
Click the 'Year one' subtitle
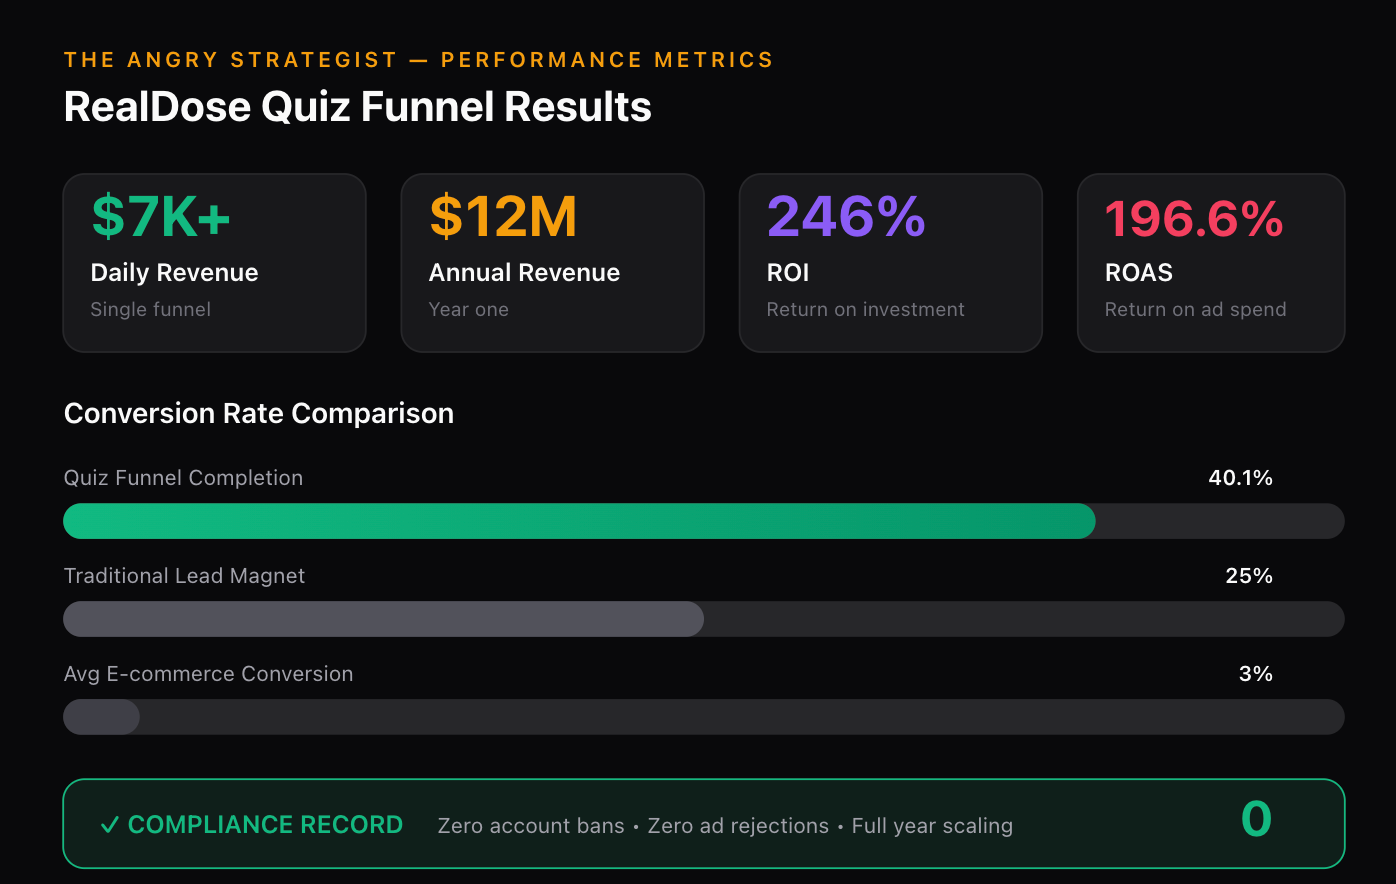point(469,310)
